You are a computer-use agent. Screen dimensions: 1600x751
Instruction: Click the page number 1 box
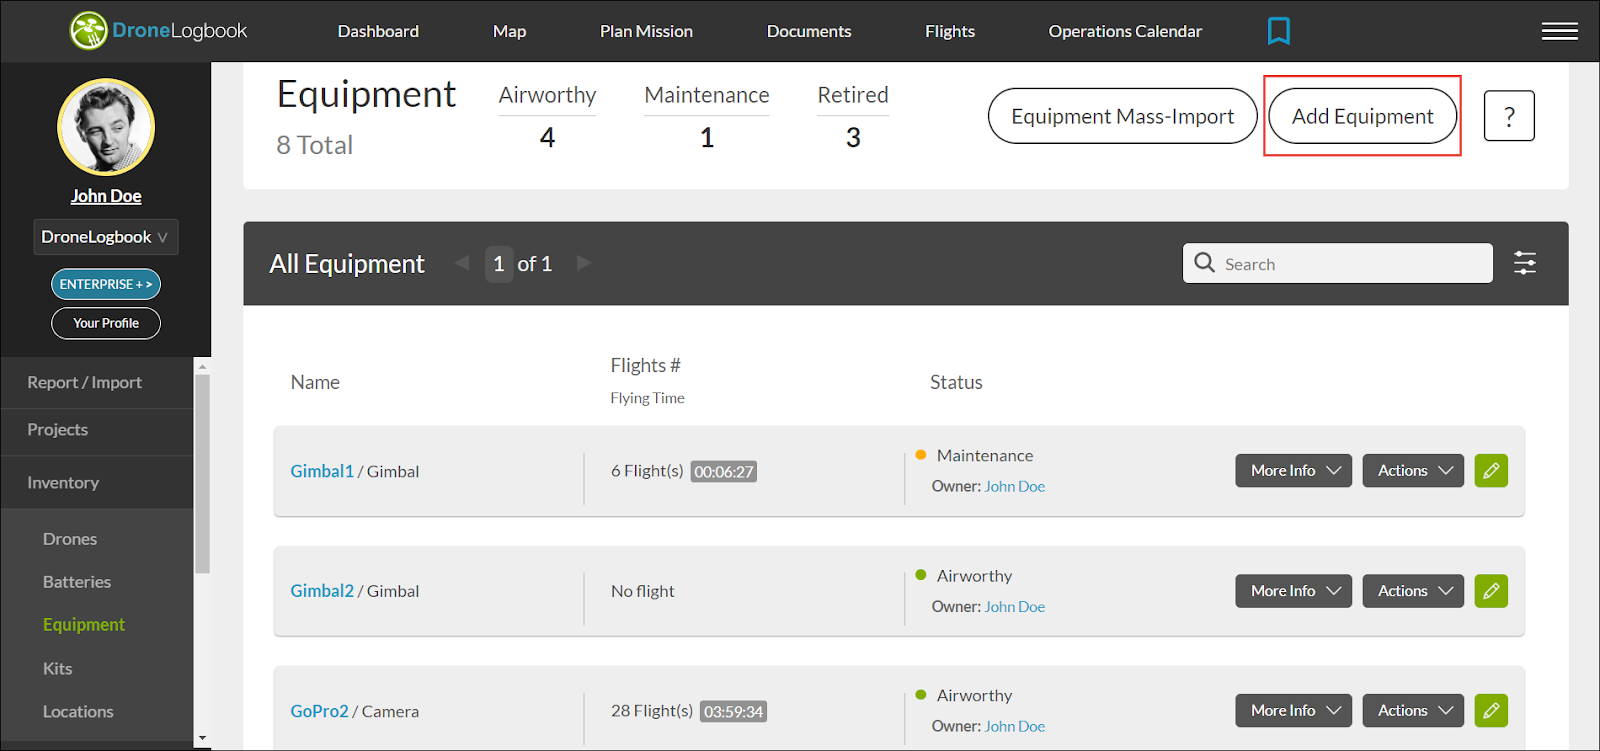[x=499, y=264]
